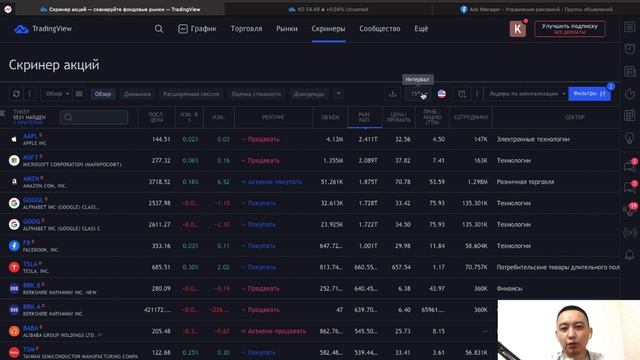
Task: Select the Динамика tab
Action: (x=137, y=94)
